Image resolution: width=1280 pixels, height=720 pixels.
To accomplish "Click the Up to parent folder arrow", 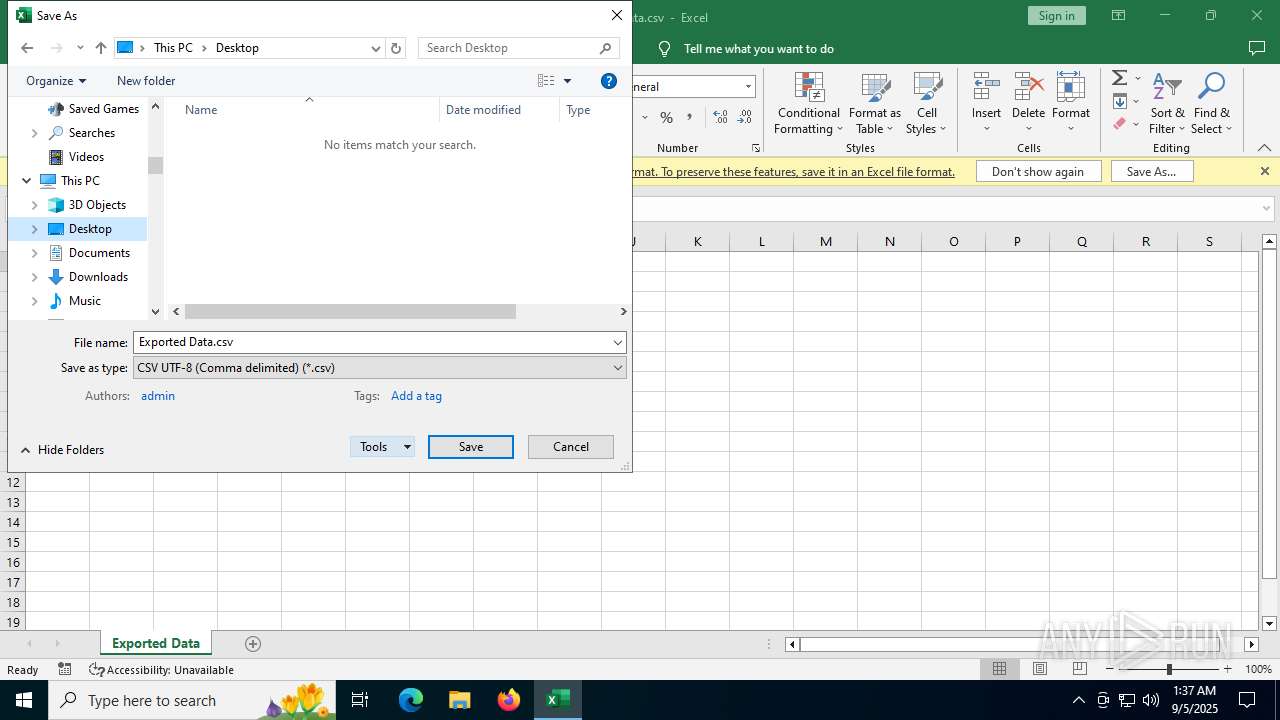I will [101, 48].
